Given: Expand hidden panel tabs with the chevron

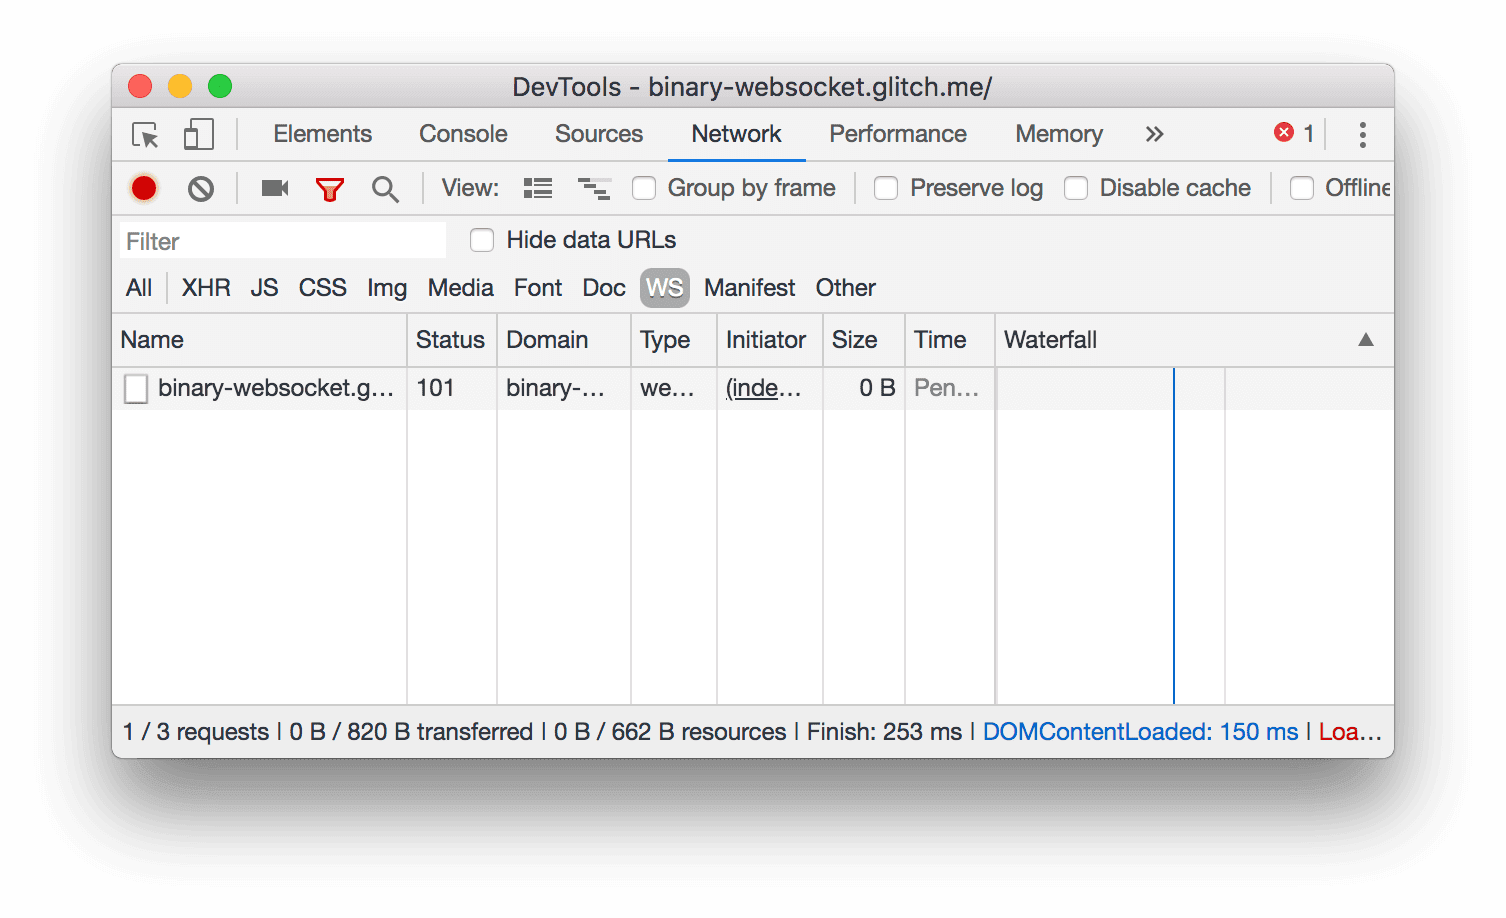Looking at the screenshot, I should (1155, 134).
